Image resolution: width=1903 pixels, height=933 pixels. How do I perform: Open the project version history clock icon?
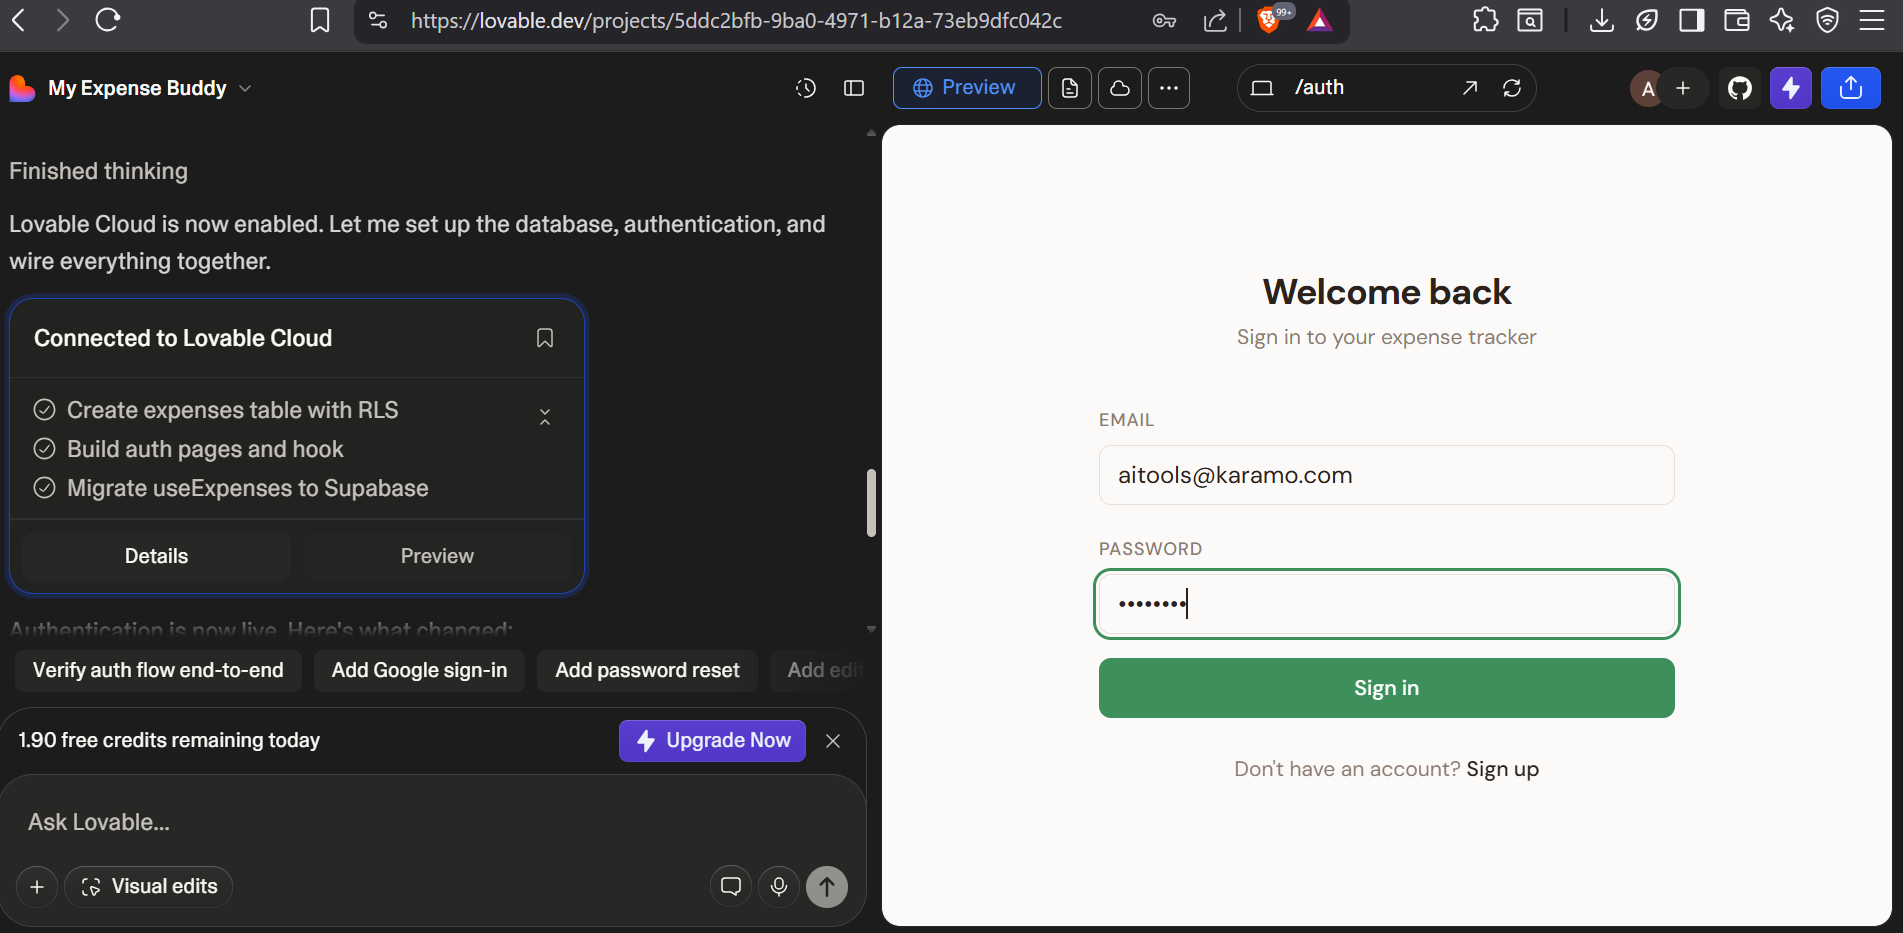point(806,88)
